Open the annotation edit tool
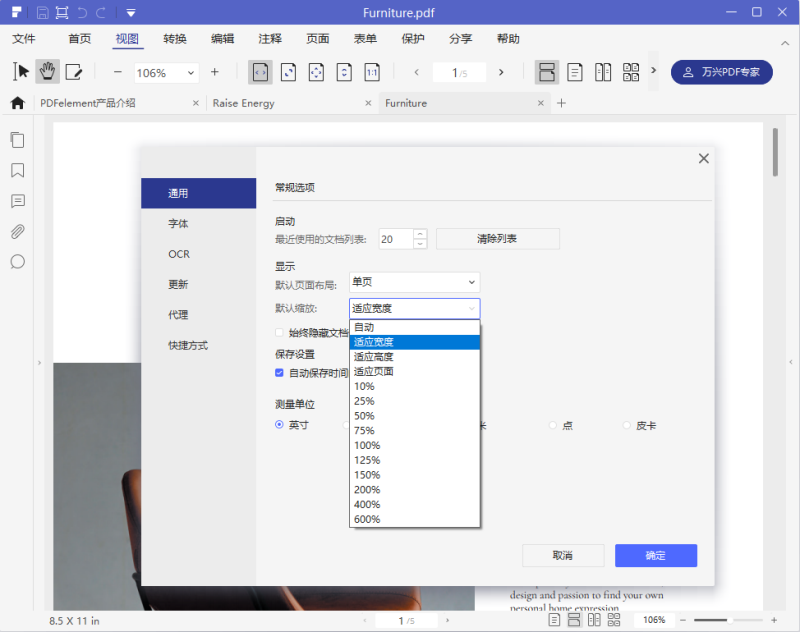800x632 pixels. pos(73,72)
